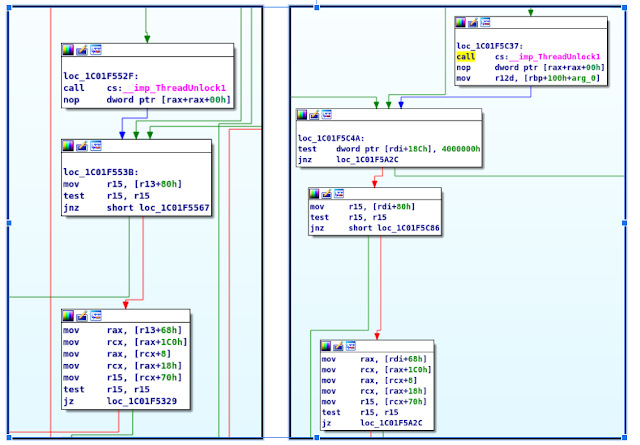This screenshot has height=445, width=640.
Task: Click pencil icon on the [r13+68h] block
Action: click(82, 316)
